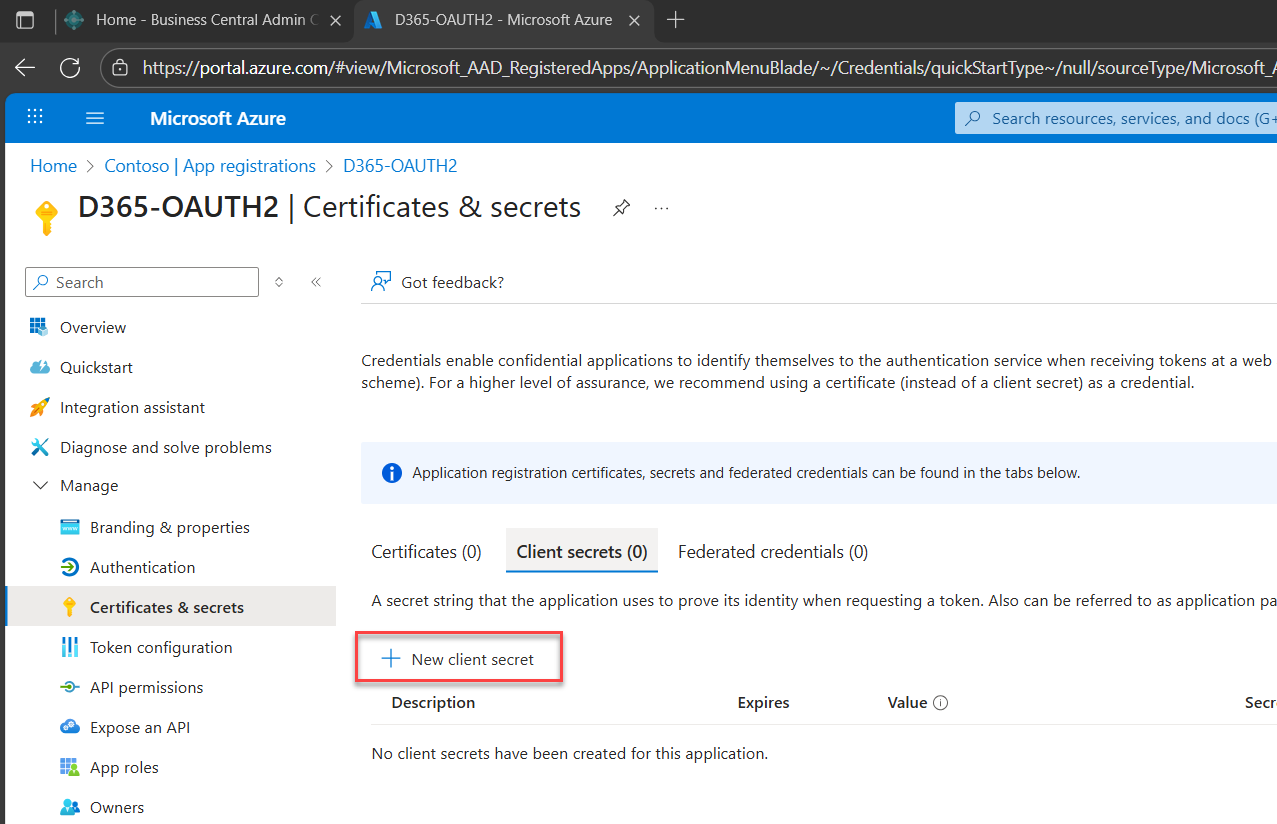
Task: Click the Branding & properties icon
Action: [x=69, y=527]
